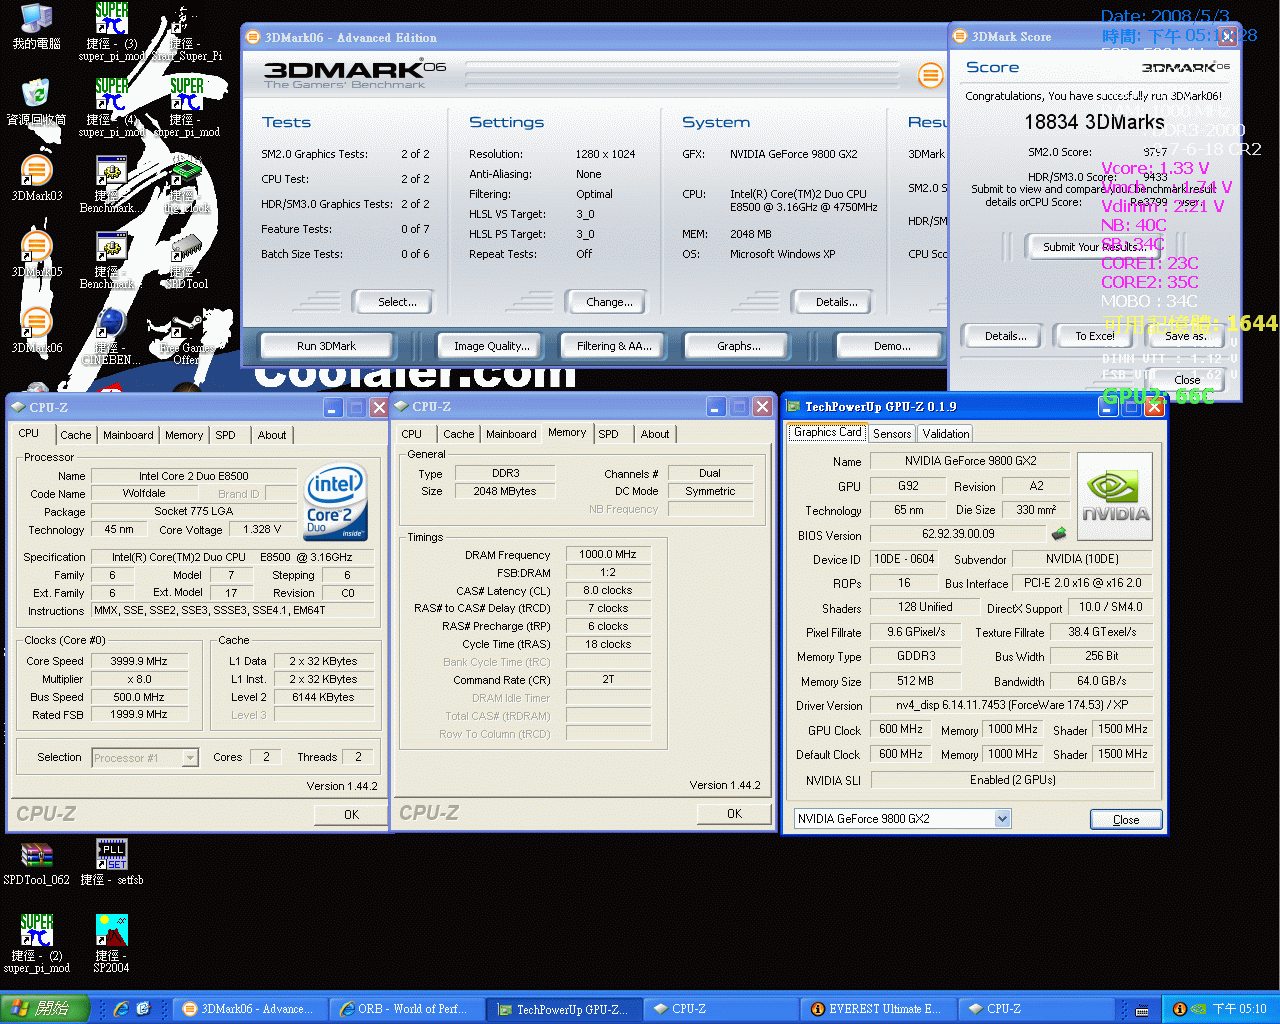Click the orange 3DMark06 logo icon

coord(930,75)
